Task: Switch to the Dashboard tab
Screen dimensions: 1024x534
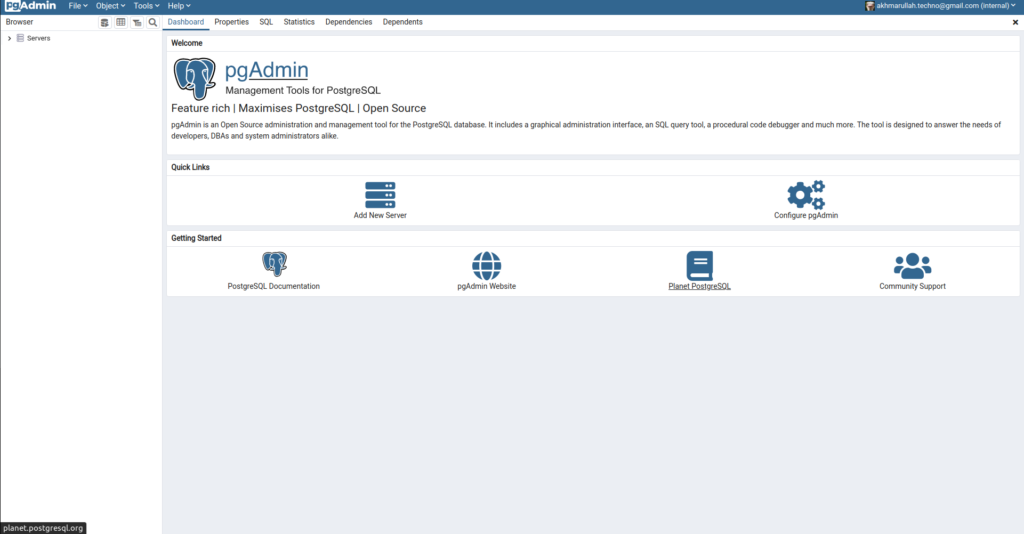Action: click(x=185, y=22)
